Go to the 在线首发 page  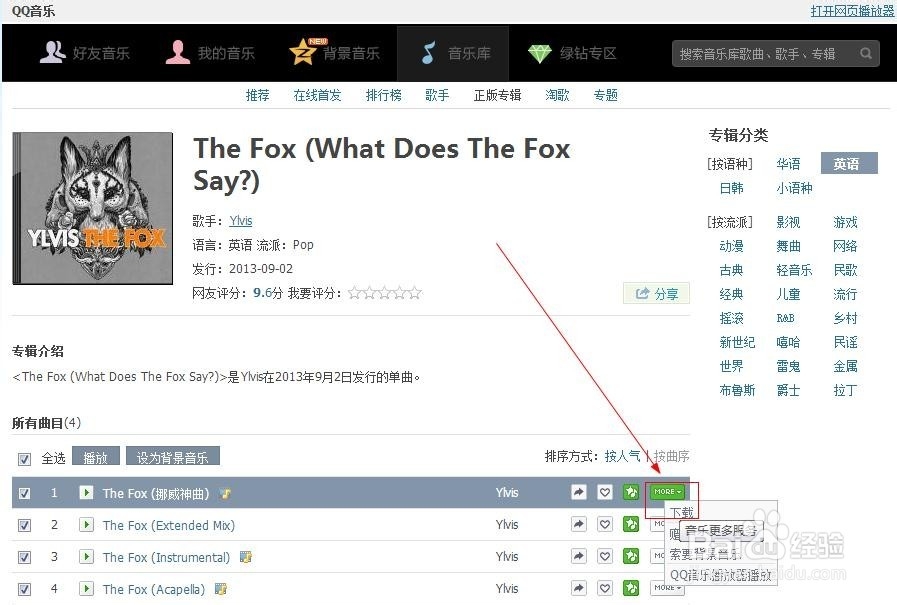tap(317, 95)
